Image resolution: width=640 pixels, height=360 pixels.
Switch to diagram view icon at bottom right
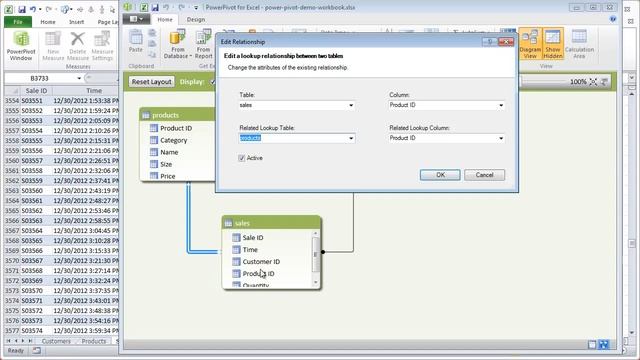[x=603, y=345]
